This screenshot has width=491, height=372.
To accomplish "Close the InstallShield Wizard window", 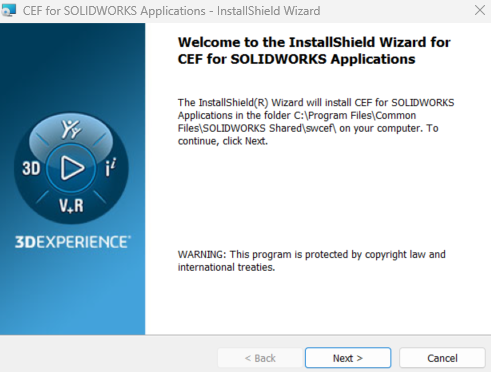I will (x=480, y=10).
